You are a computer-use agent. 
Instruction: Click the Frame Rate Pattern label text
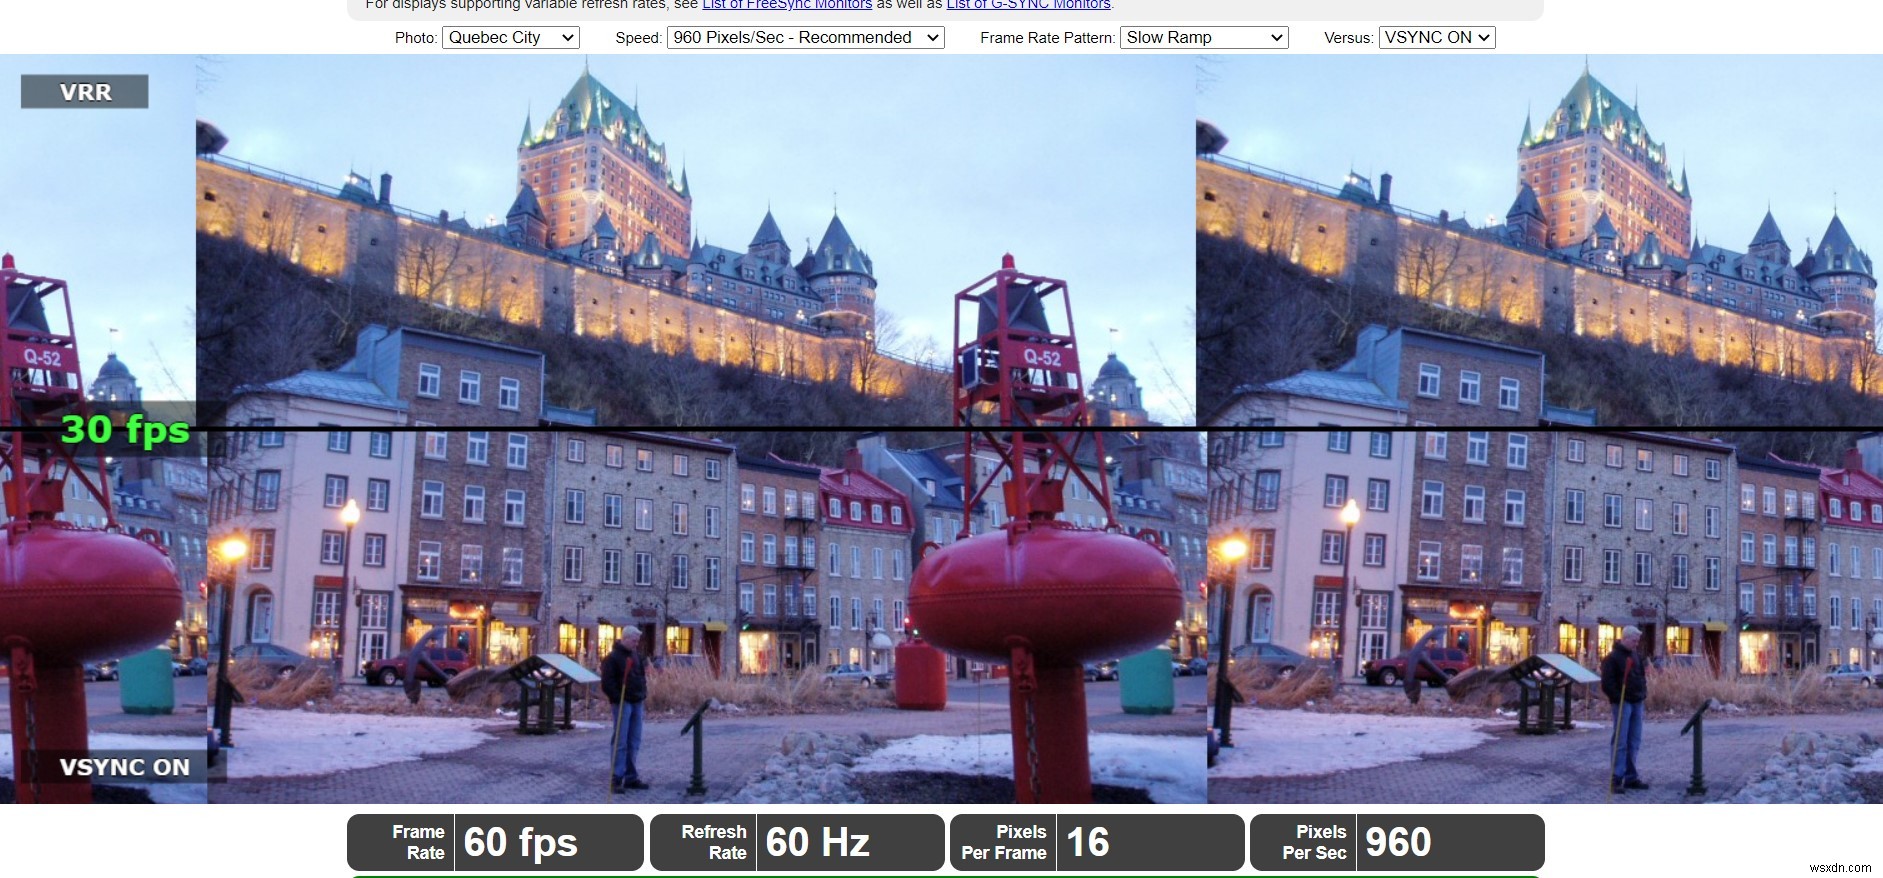tap(1046, 38)
